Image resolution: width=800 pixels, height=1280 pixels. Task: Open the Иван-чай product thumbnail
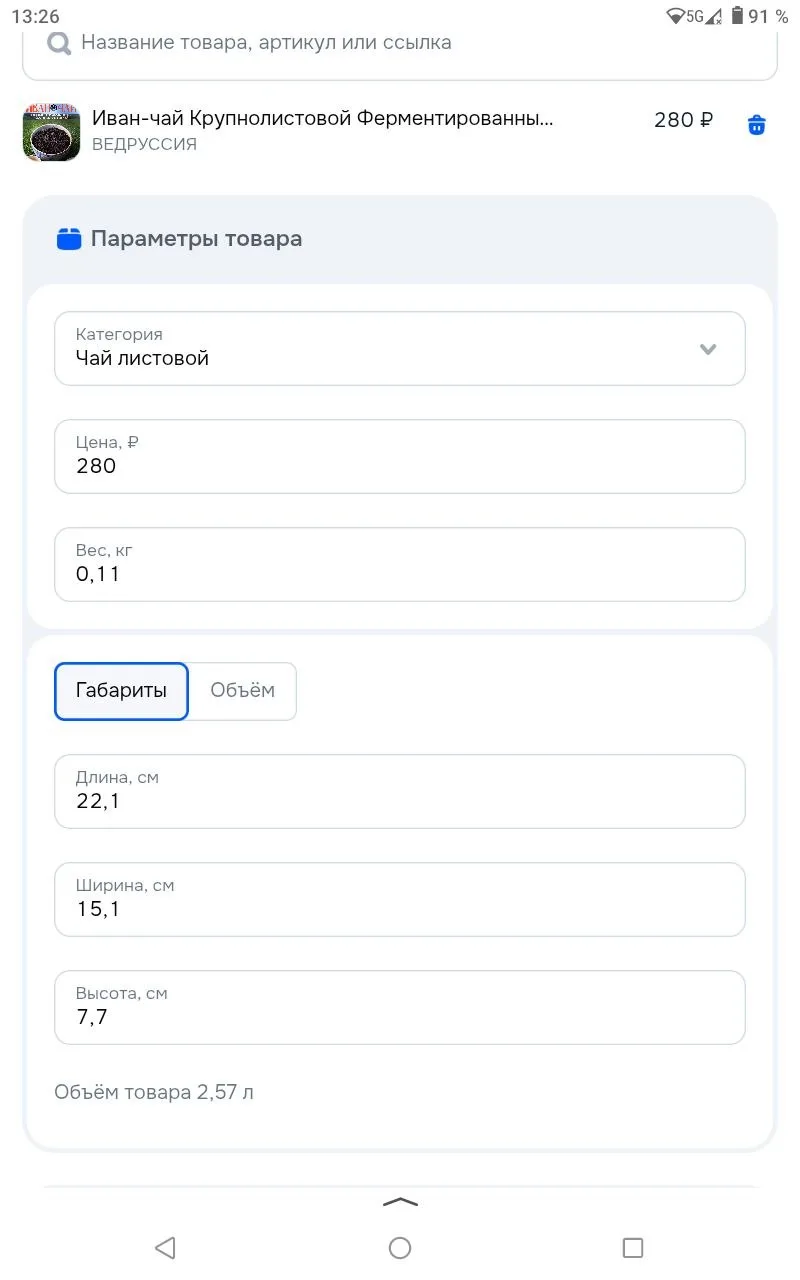51,131
